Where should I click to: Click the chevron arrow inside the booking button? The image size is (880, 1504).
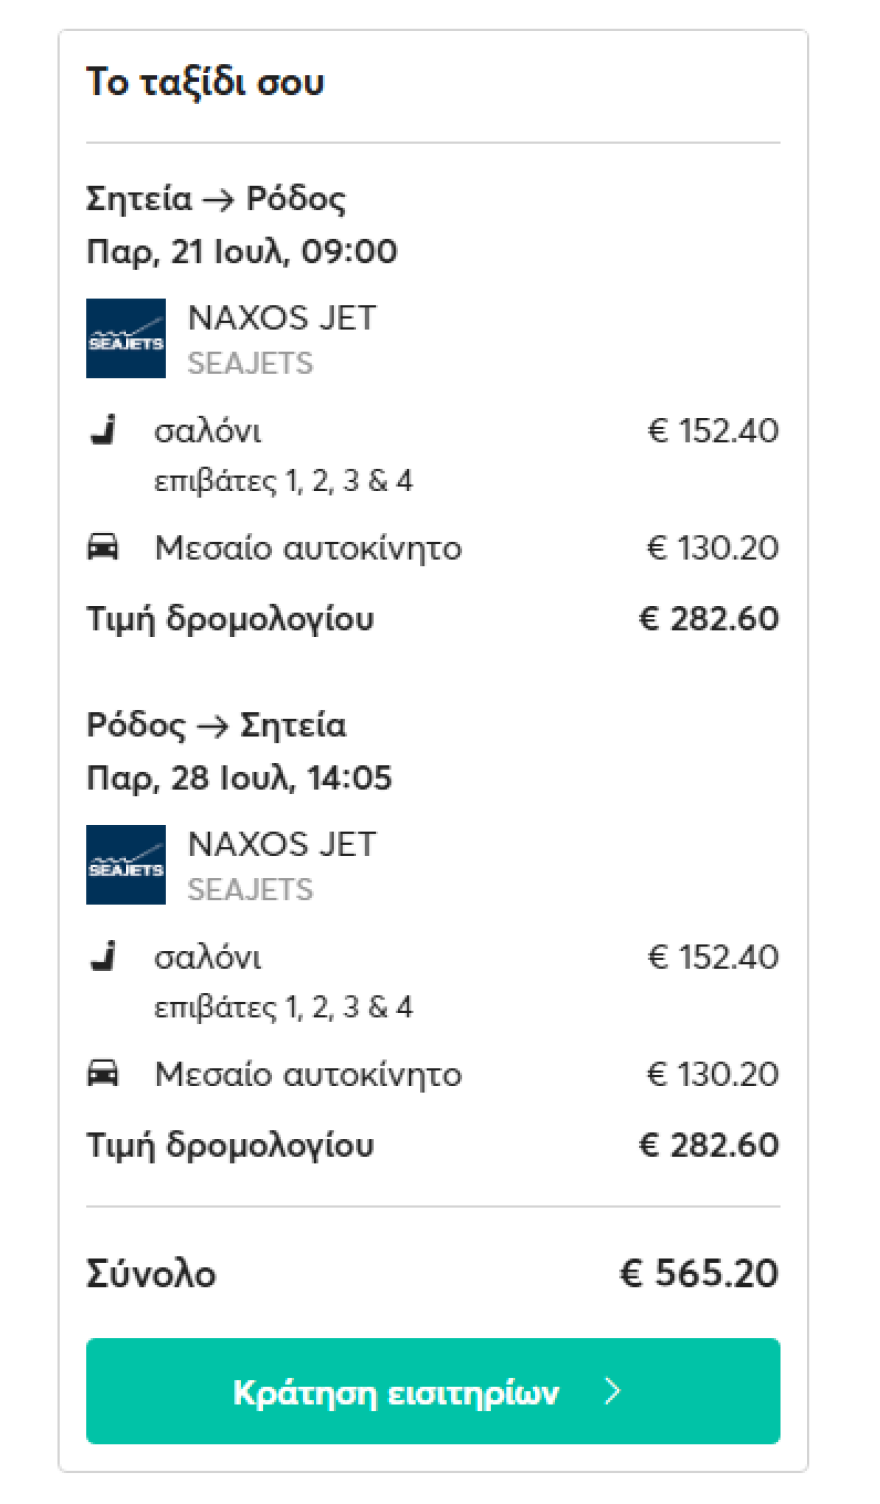point(611,1391)
